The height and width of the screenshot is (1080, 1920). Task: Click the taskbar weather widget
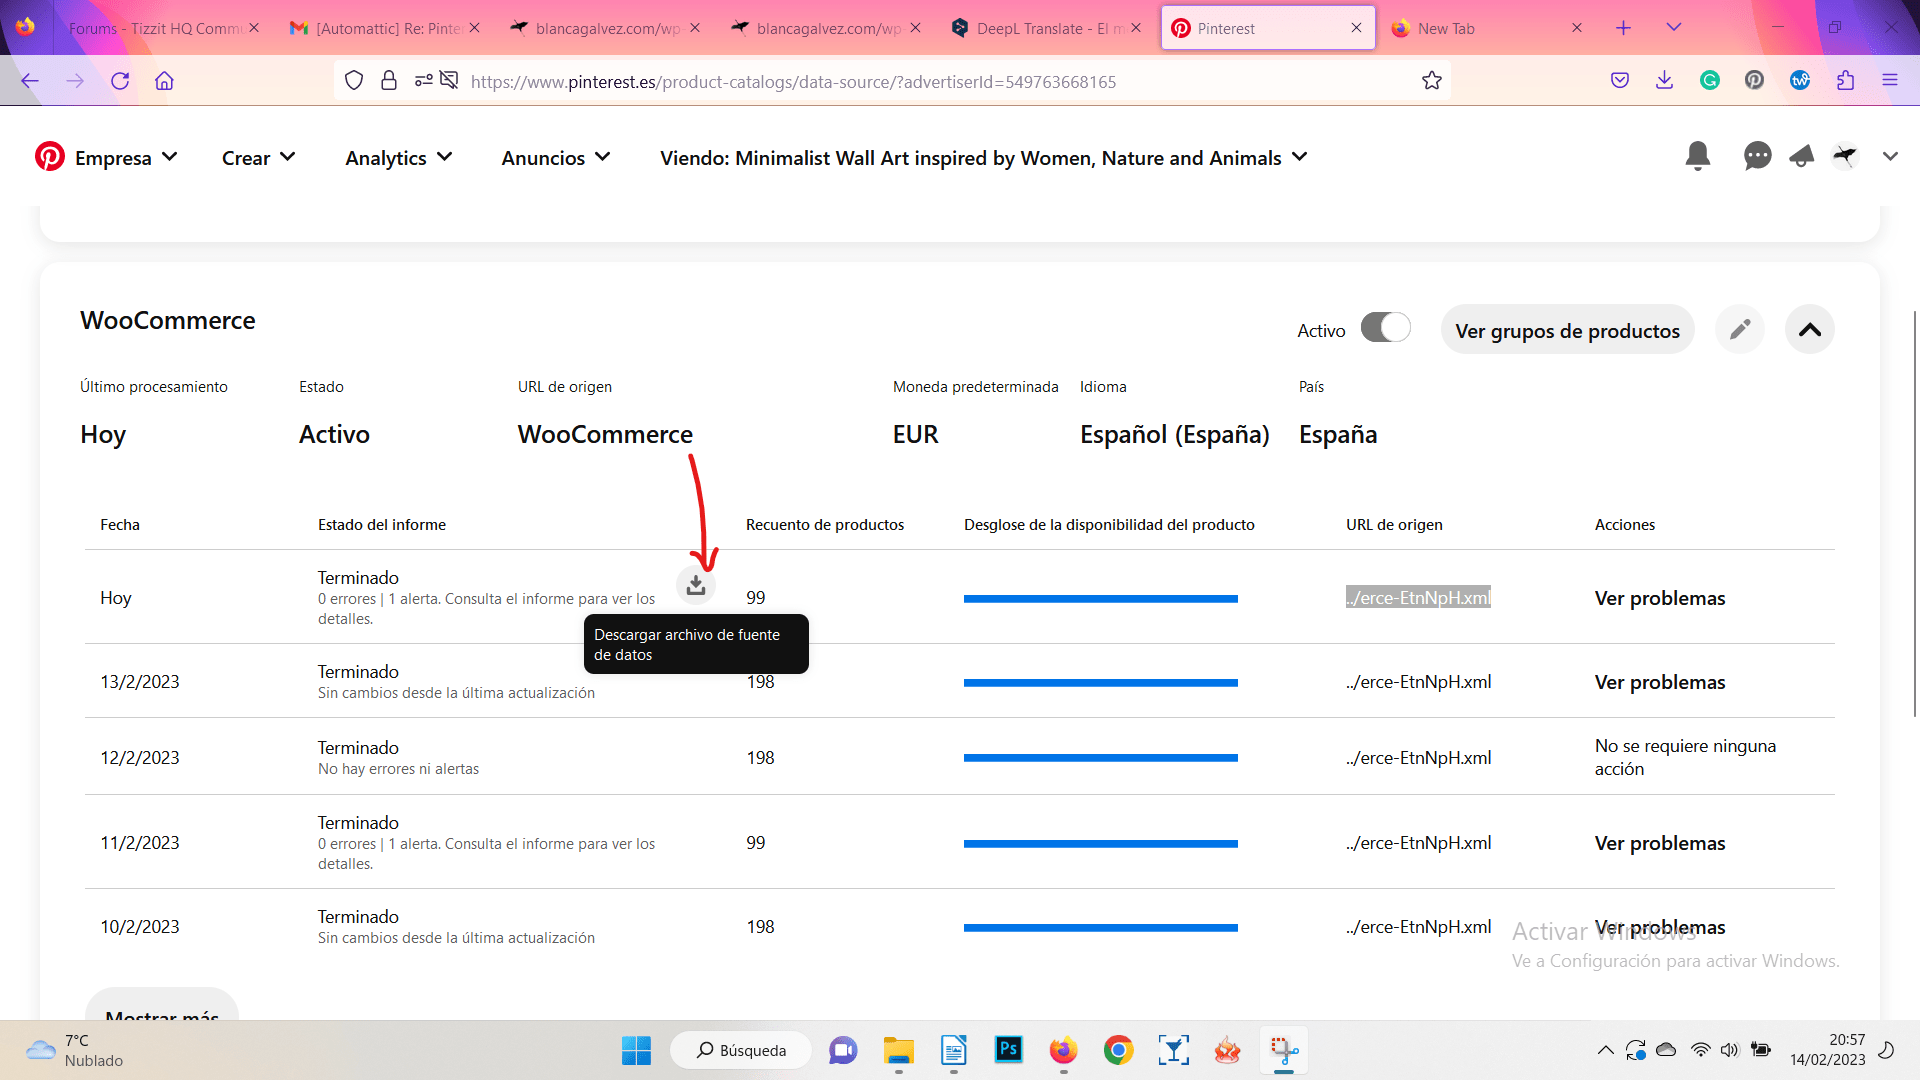75,1050
